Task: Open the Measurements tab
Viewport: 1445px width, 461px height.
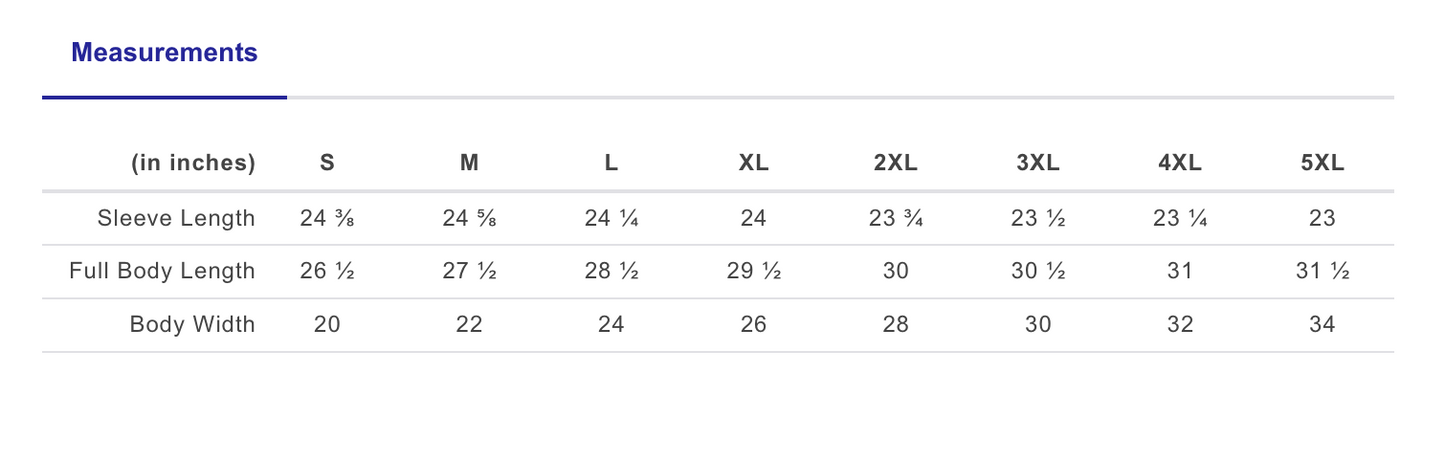Action: pos(164,53)
